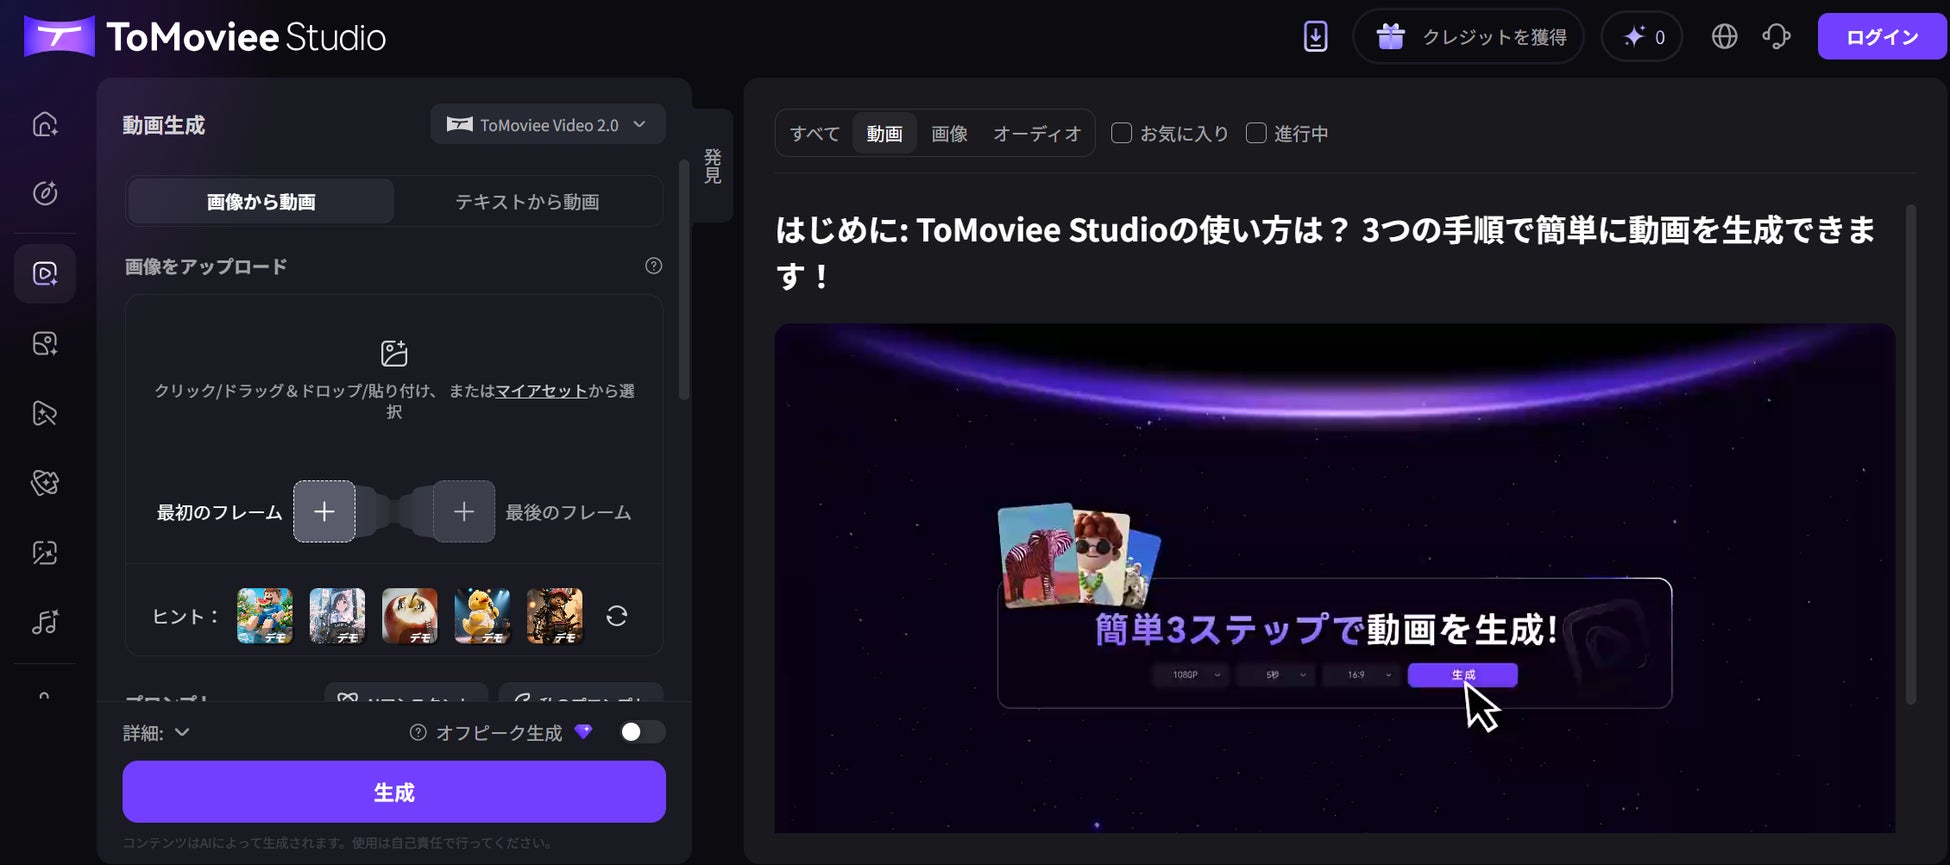Click the 画像をアップロード label
1950x865 pixels.
pos(206,267)
